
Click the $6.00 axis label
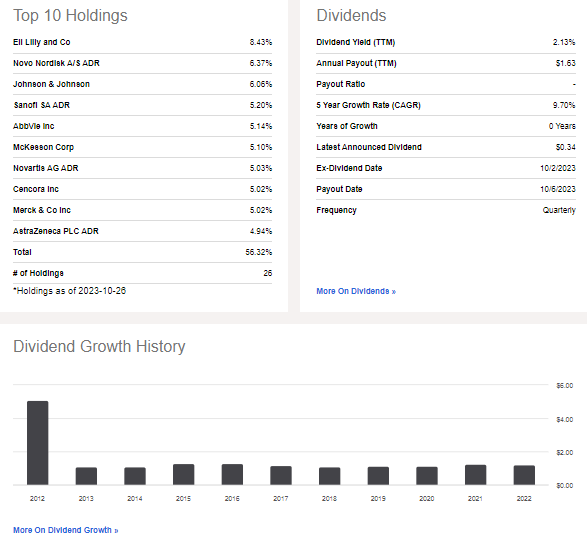tap(565, 386)
